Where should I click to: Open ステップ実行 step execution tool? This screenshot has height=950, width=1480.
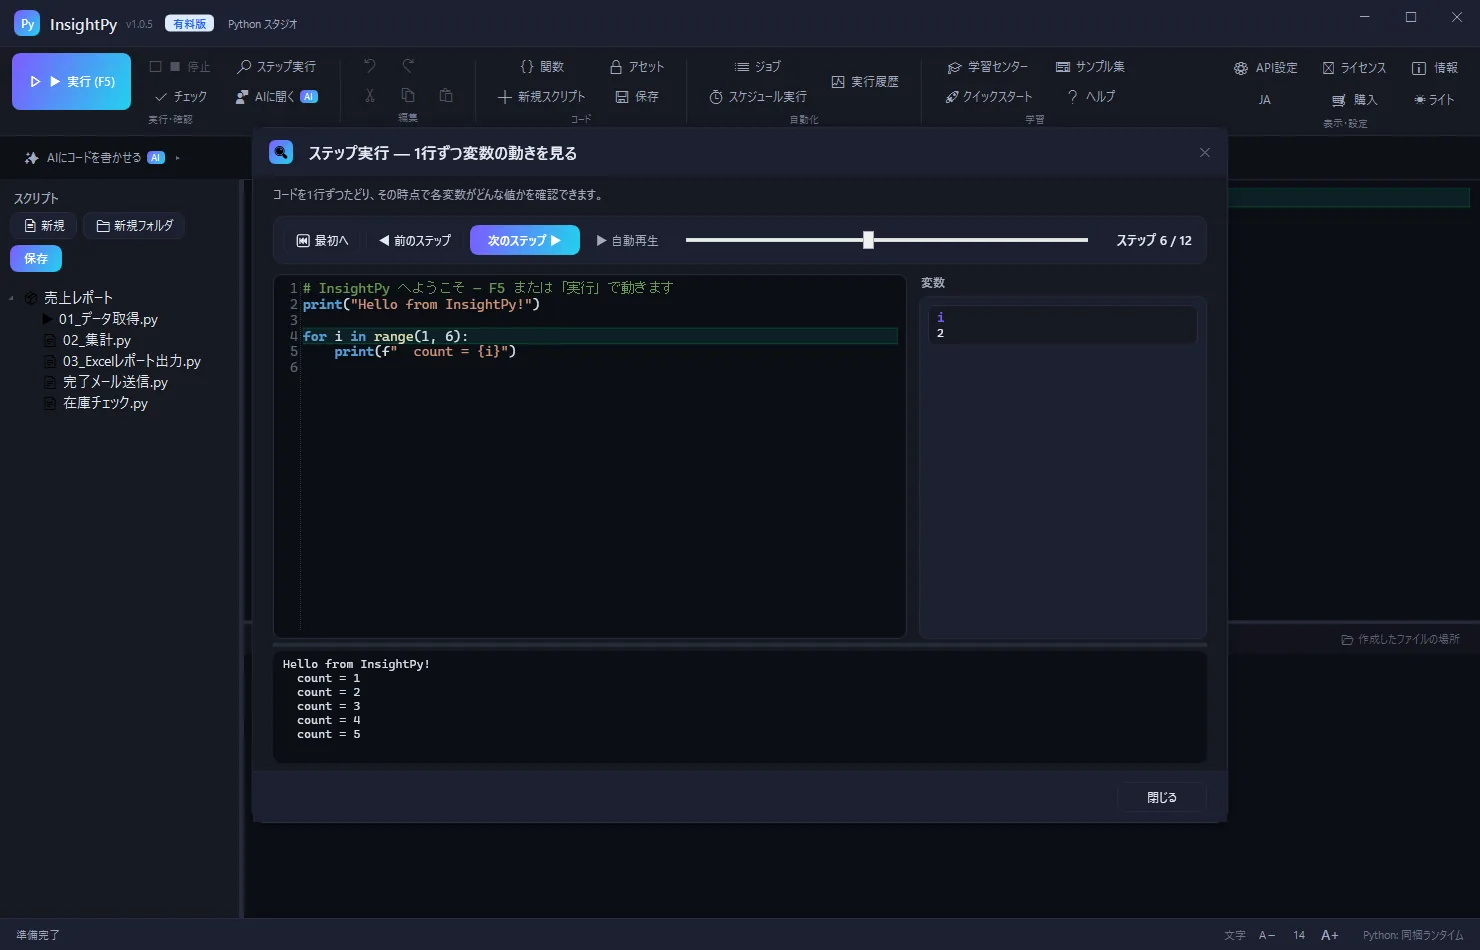click(x=276, y=67)
